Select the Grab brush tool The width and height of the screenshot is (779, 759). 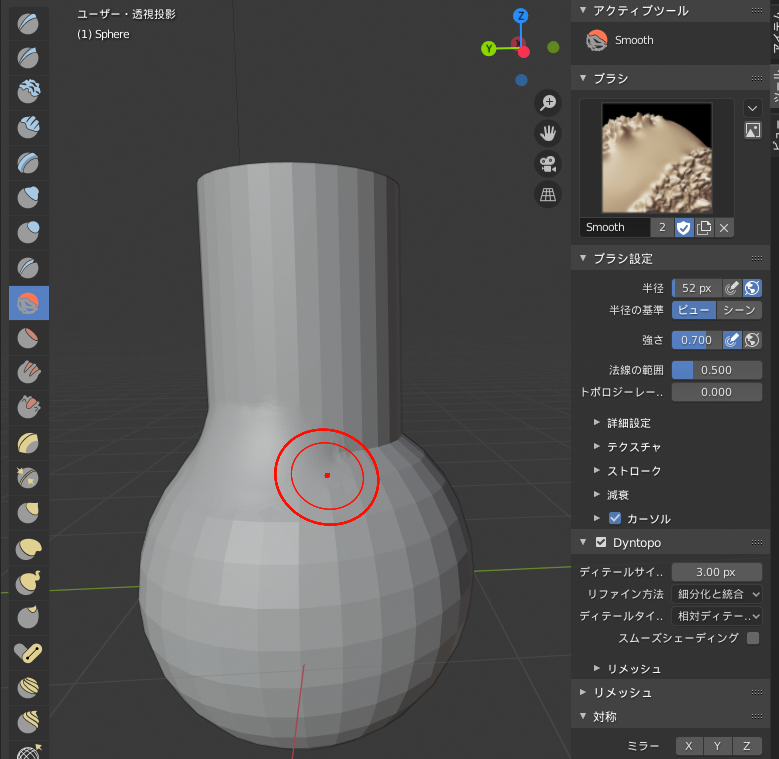pos(28,513)
